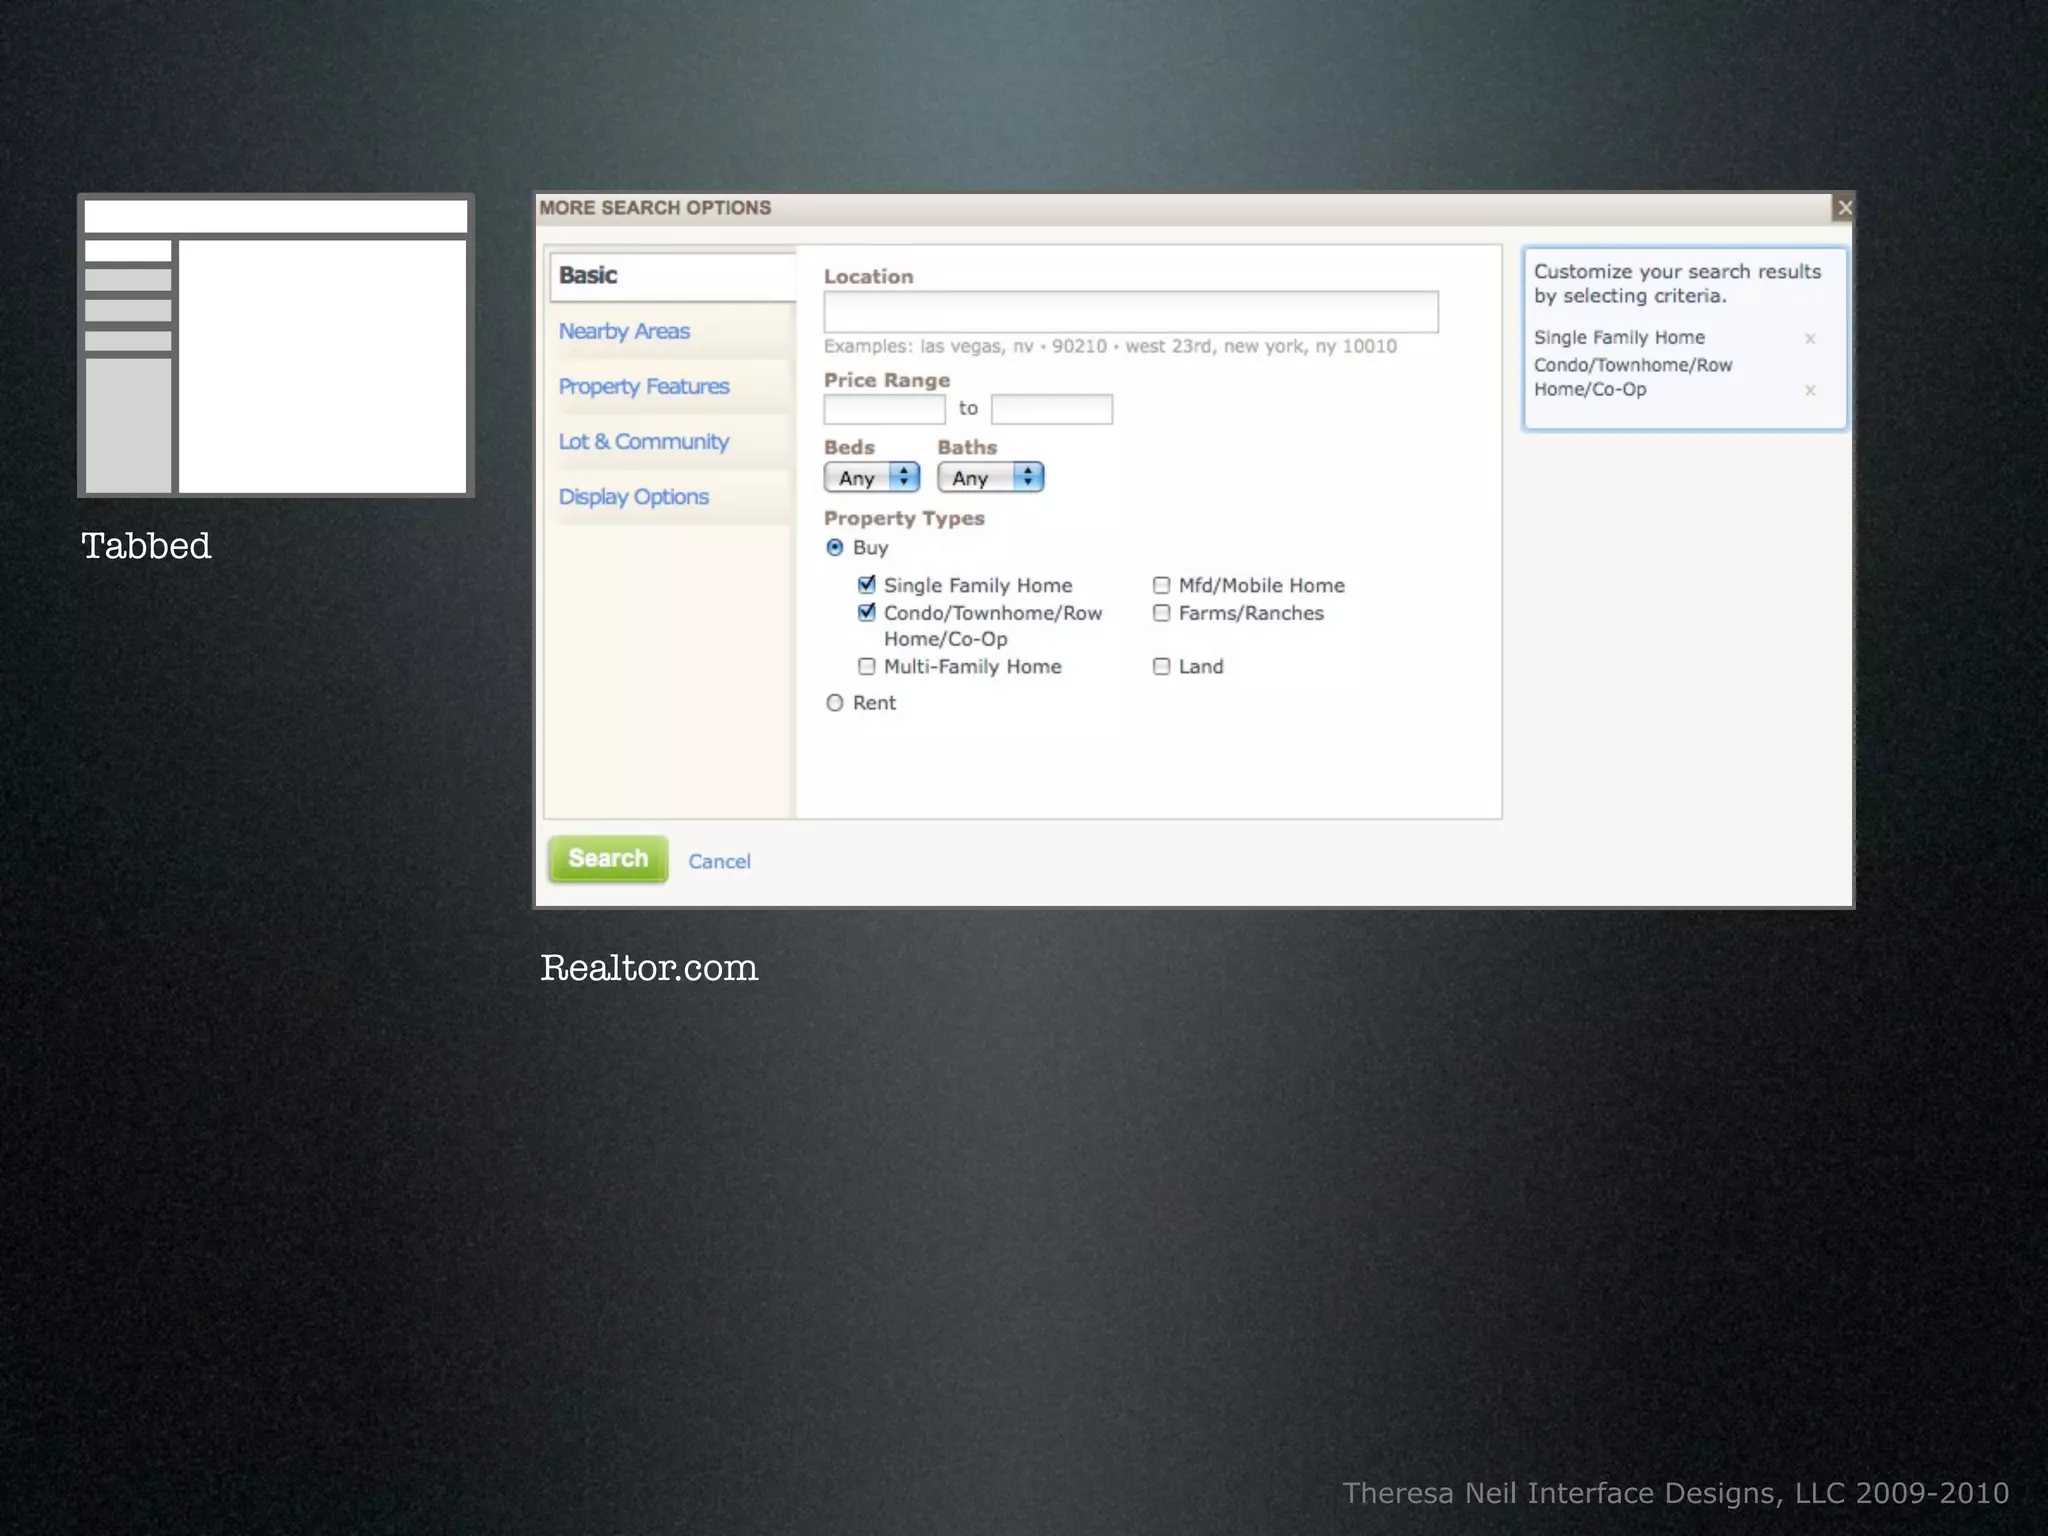Select the Rent radio button
The height and width of the screenshot is (1536, 2048).
(835, 703)
